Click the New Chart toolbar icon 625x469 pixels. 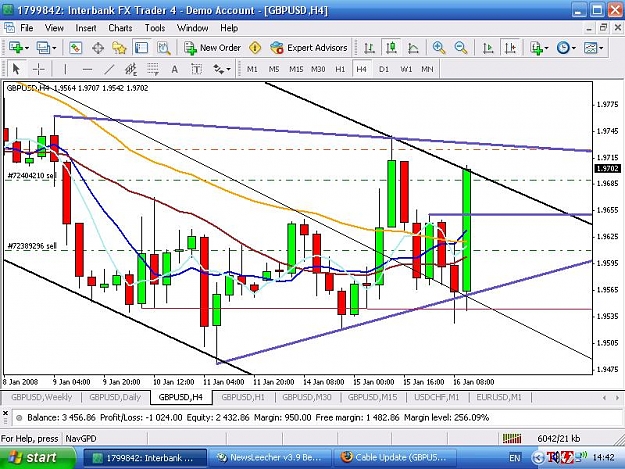point(16,48)
